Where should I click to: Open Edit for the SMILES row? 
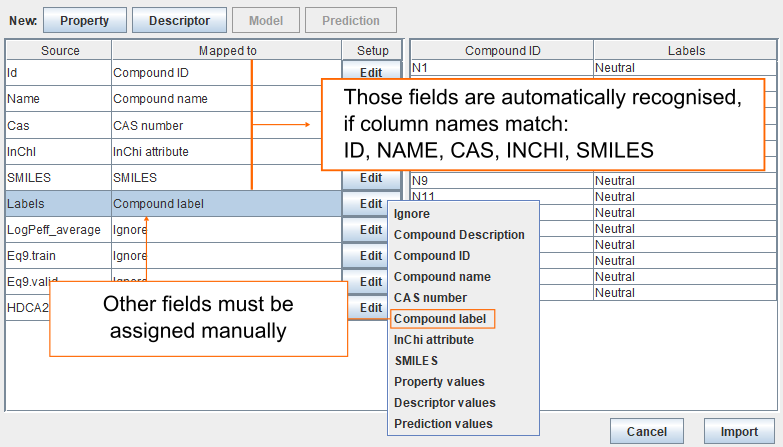pos(371,178)
